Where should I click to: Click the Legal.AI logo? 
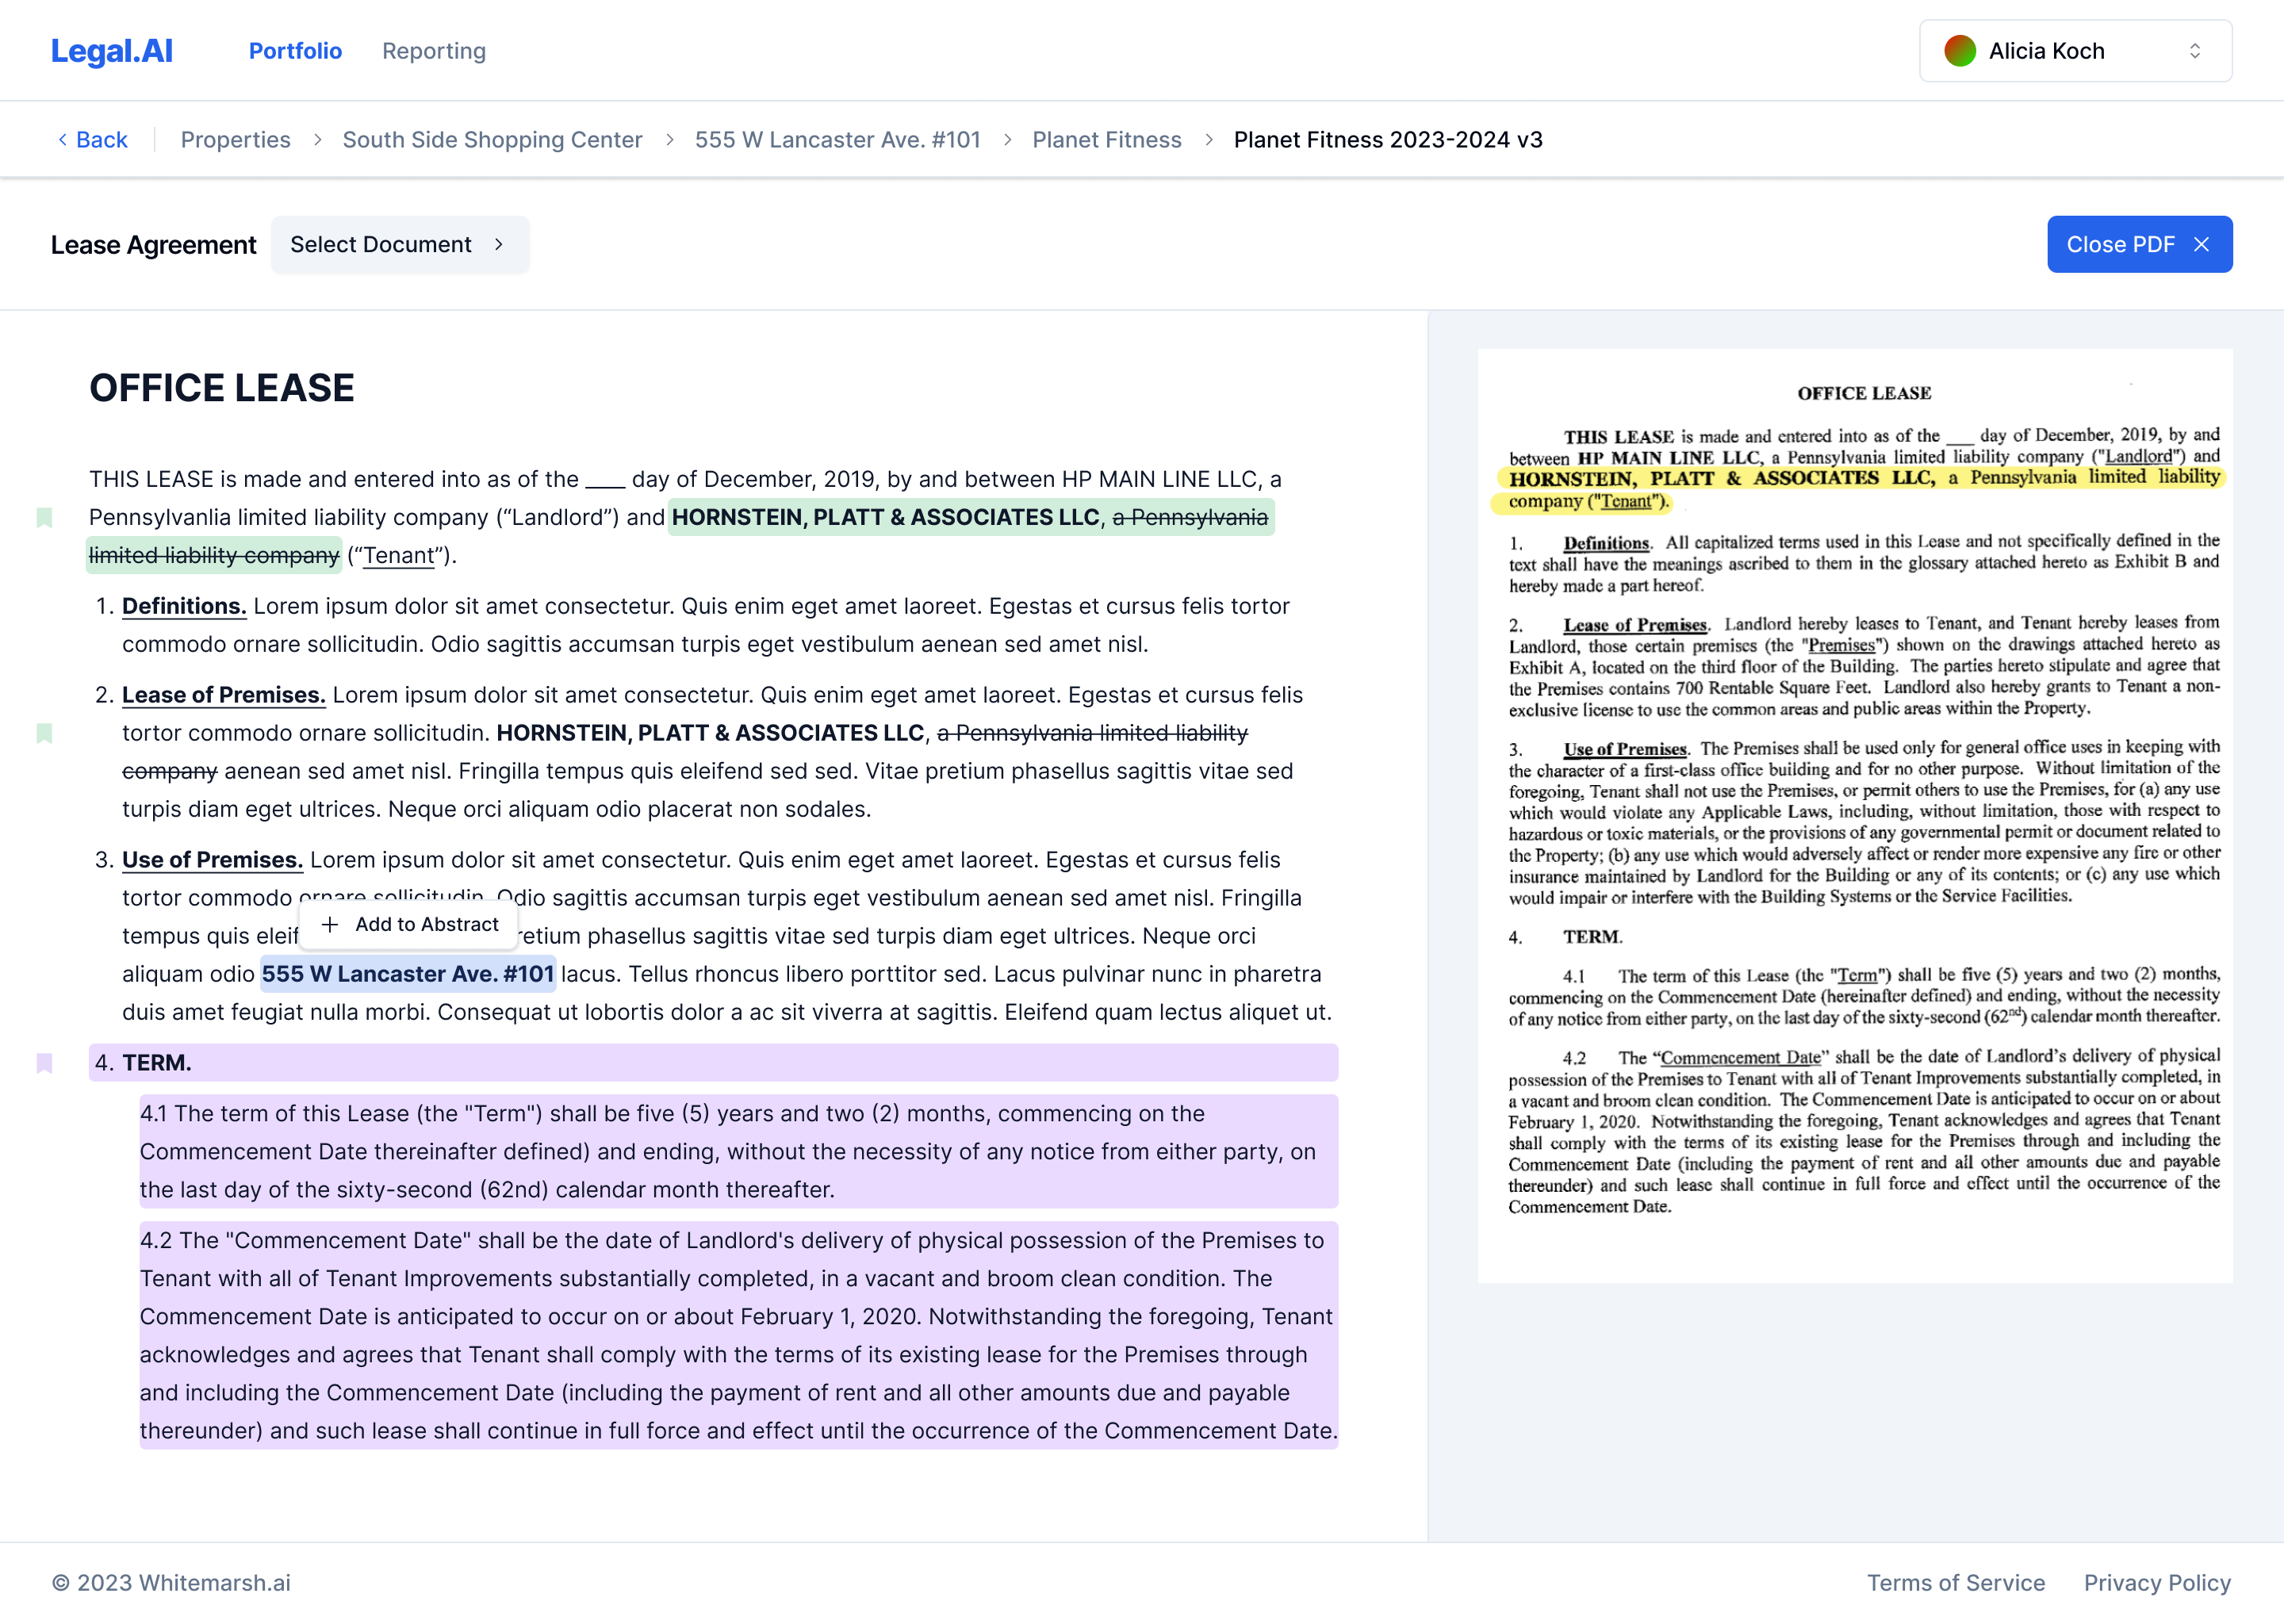(x=112, y=50)
